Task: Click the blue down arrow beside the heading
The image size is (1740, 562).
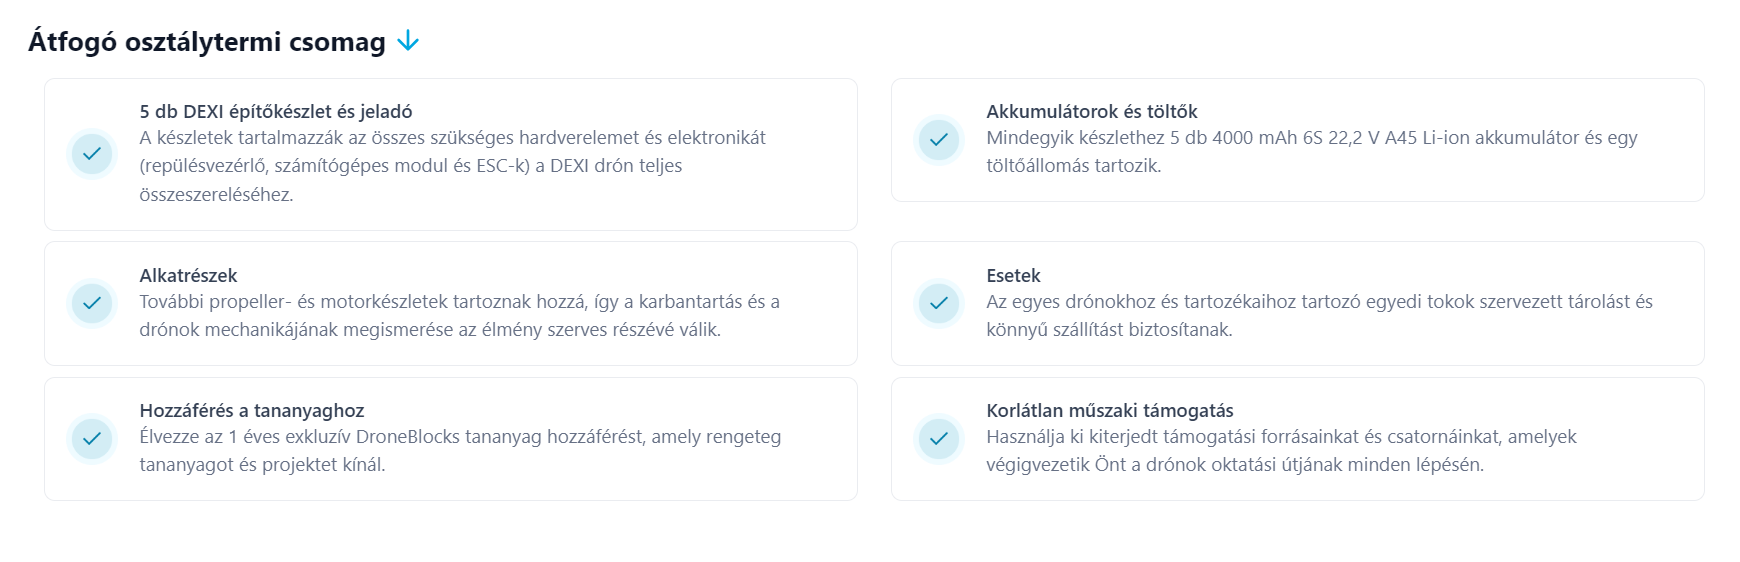Action: pos(408,41)
